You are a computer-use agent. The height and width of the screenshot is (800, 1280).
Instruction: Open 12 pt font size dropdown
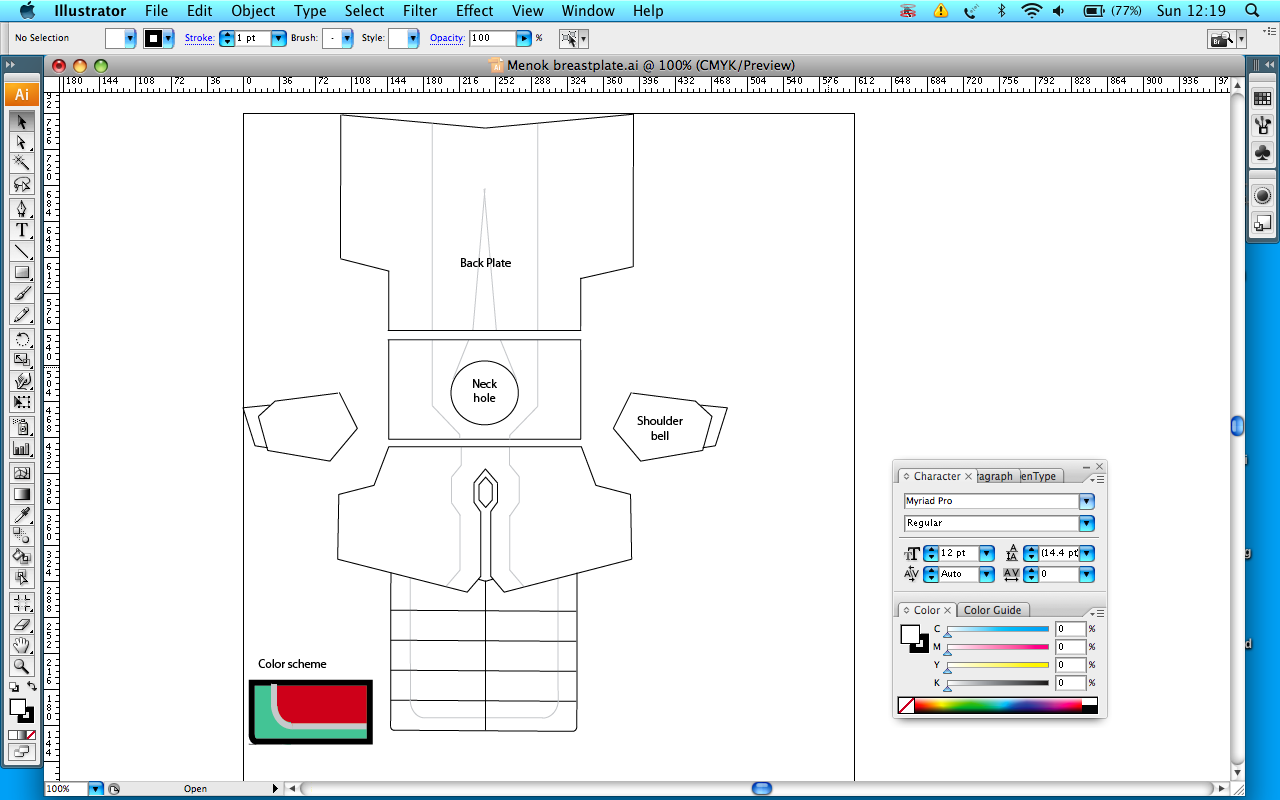tap(987, 553)
